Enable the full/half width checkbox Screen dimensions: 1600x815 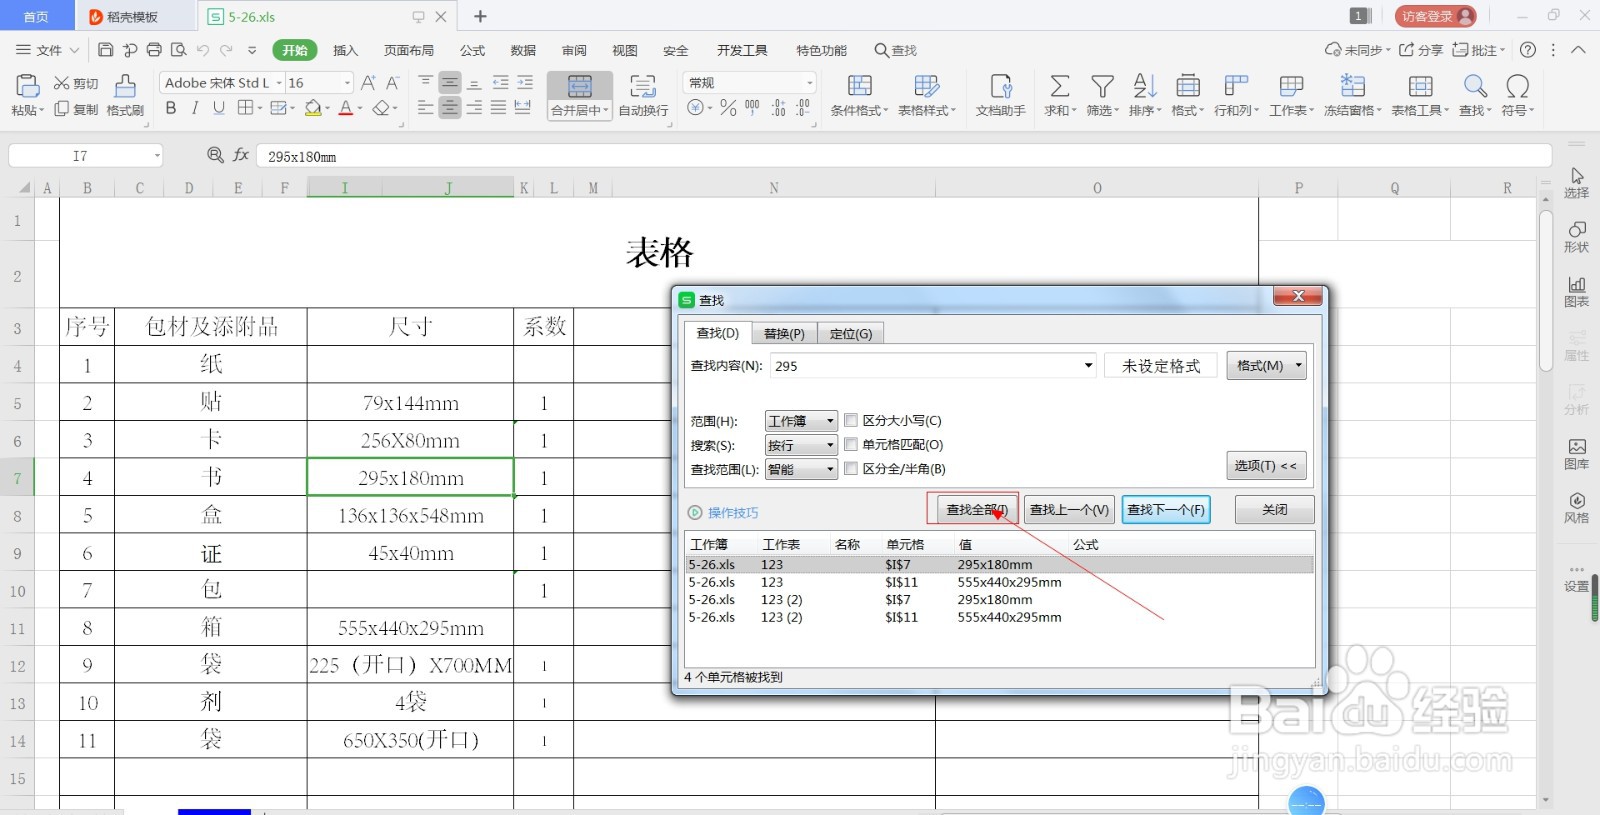(851, 468)
